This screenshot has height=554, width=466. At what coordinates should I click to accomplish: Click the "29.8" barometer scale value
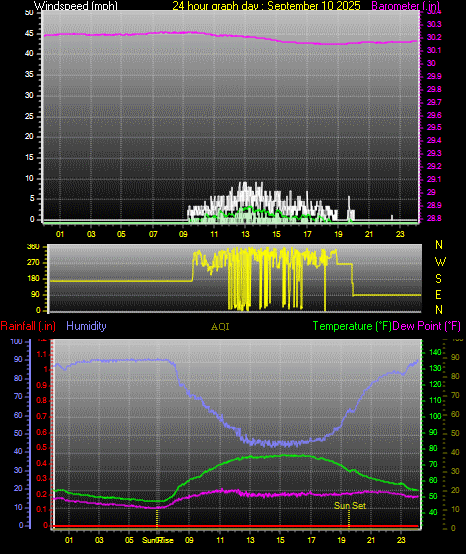pos(434,89)
